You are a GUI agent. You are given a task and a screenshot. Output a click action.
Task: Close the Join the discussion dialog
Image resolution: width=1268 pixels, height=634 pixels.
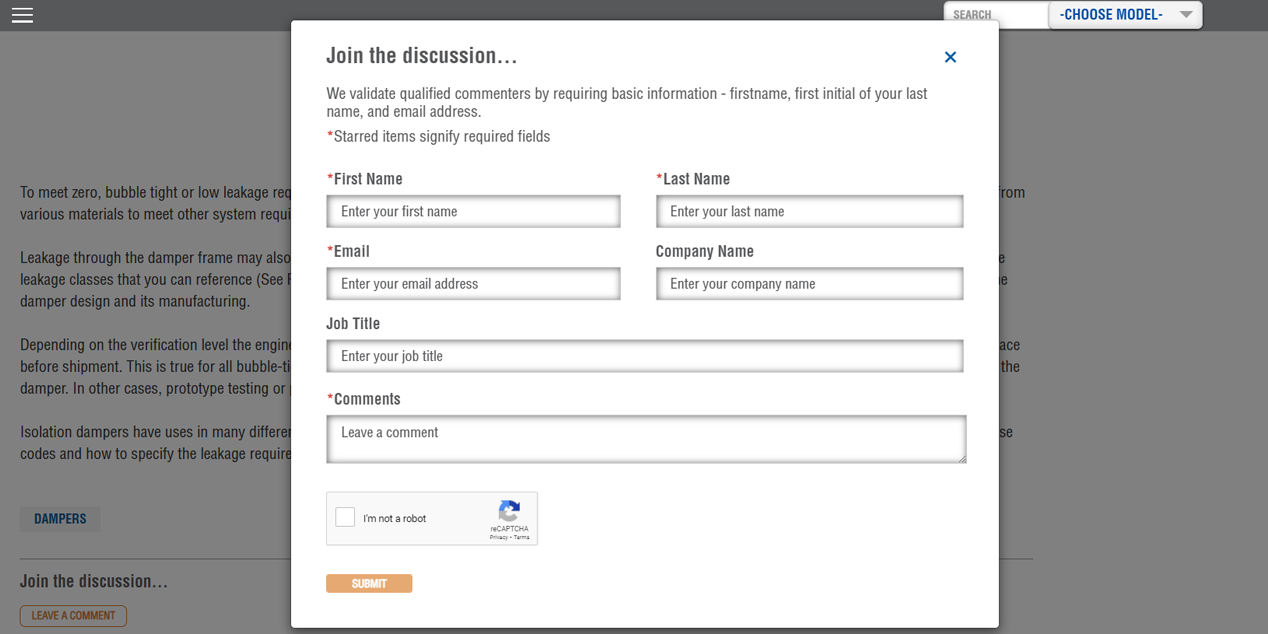coord(950,57)
